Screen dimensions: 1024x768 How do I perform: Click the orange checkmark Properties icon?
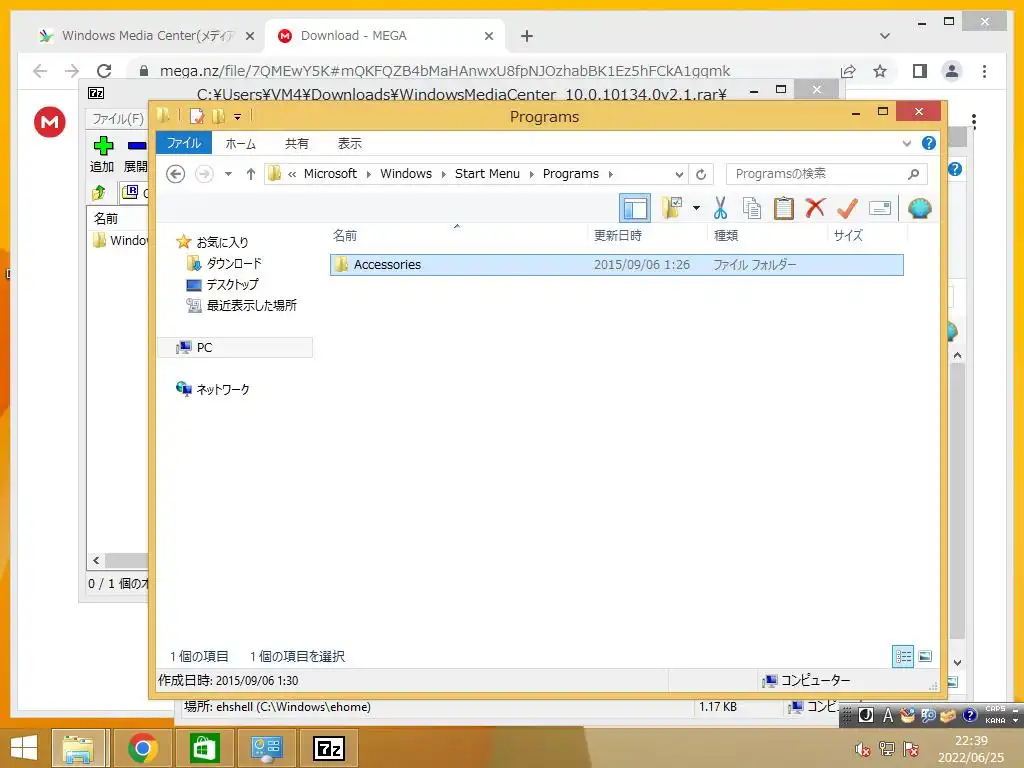[x=847, y=208]
